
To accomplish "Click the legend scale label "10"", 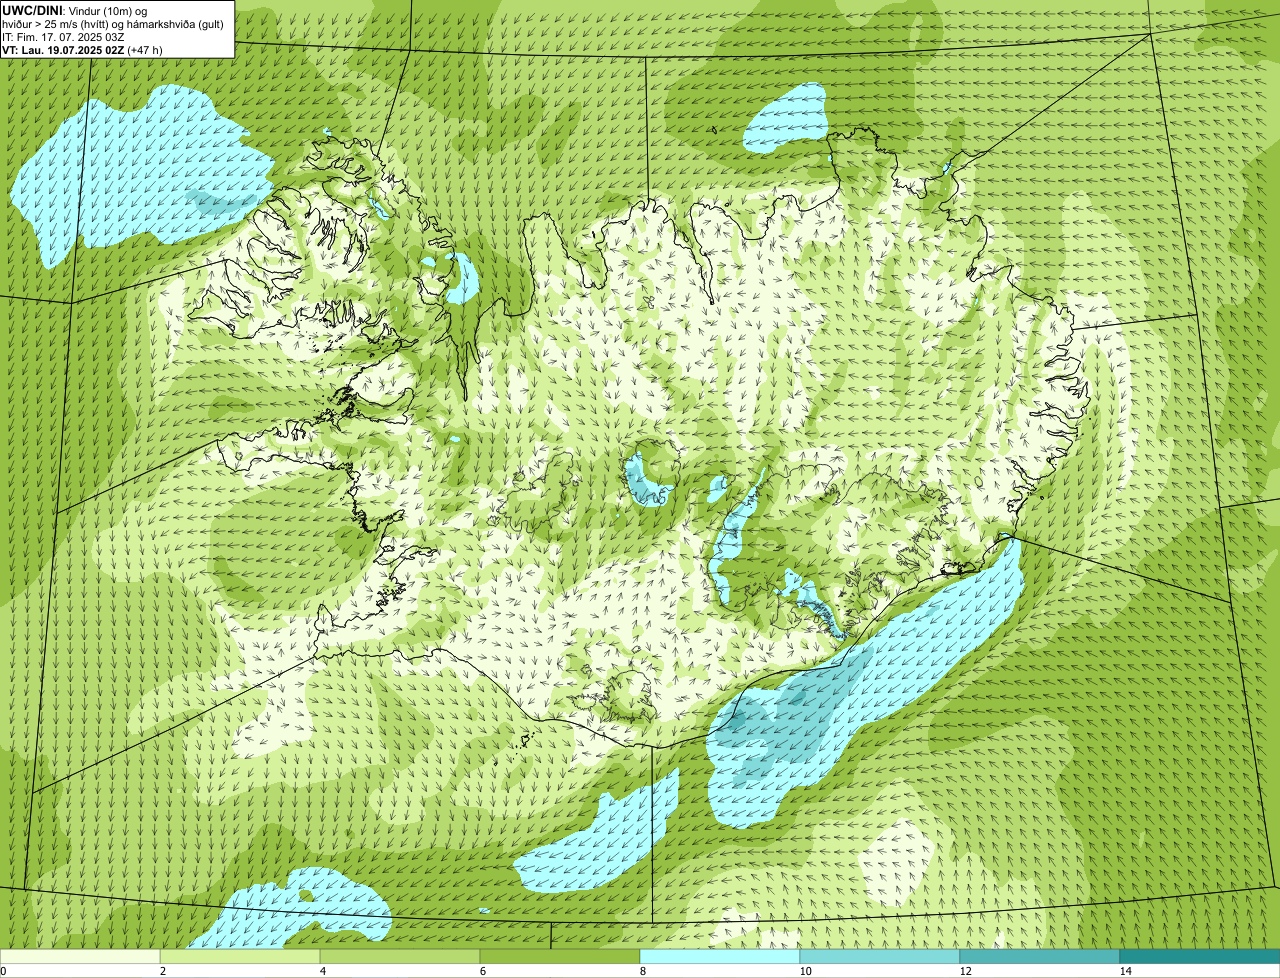I will 805,971.
